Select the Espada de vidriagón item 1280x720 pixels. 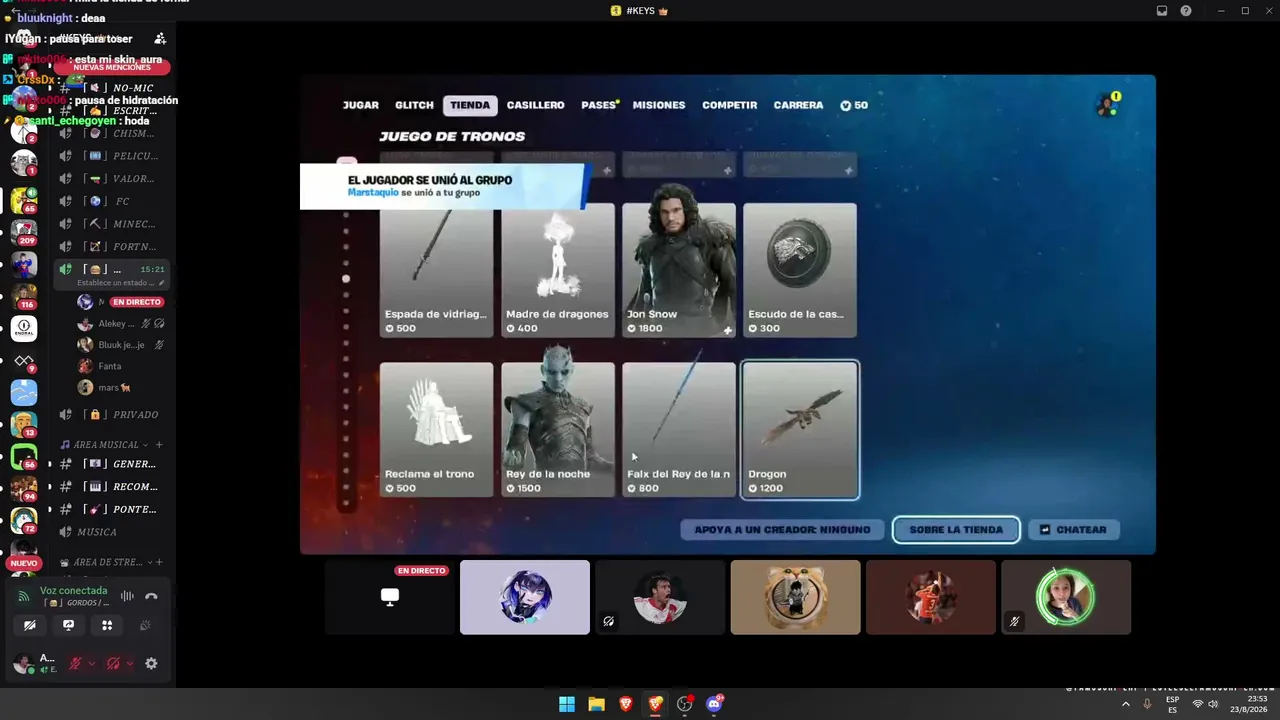pos(436,270)
